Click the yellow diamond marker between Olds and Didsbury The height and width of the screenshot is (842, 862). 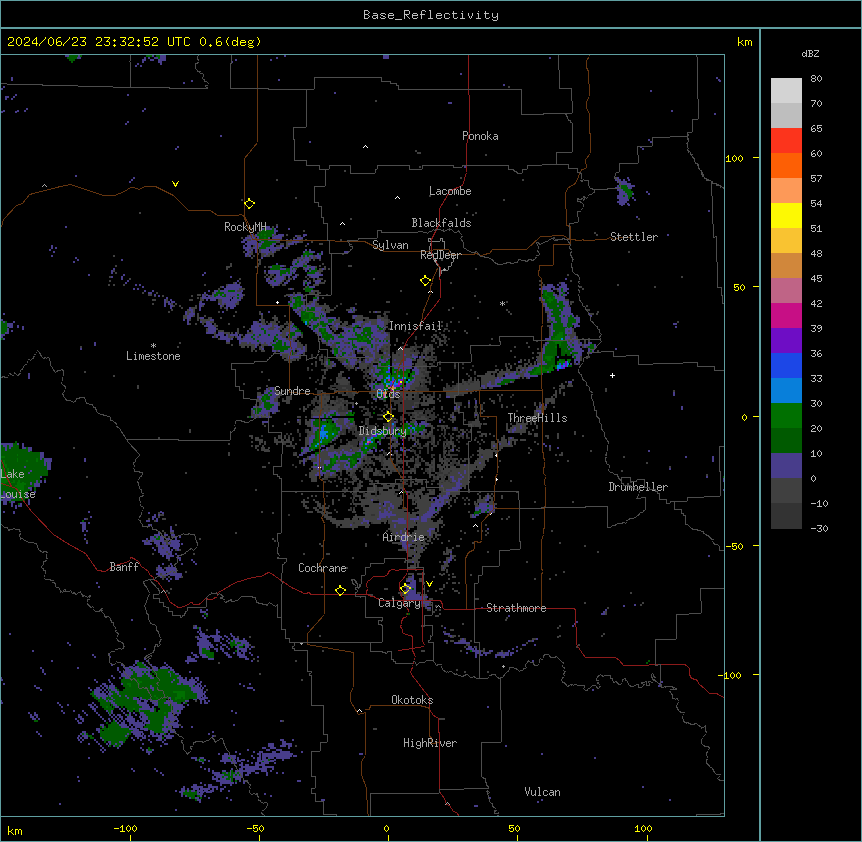pyautogui.click(x=389, y=417)
